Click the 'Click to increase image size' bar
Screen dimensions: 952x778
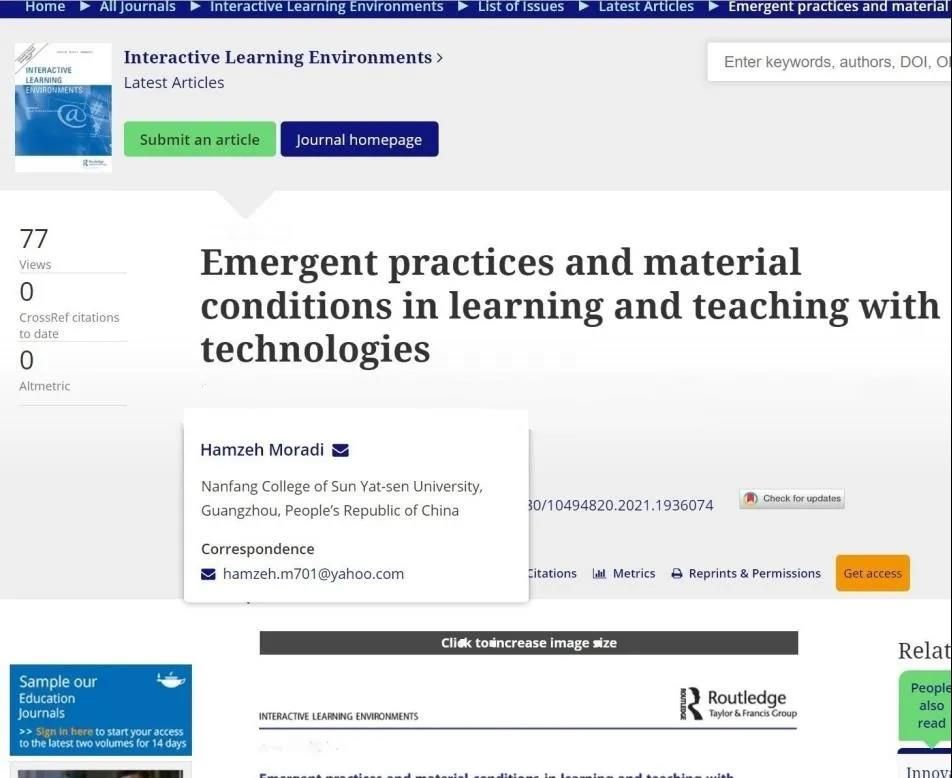pos(528,643)
